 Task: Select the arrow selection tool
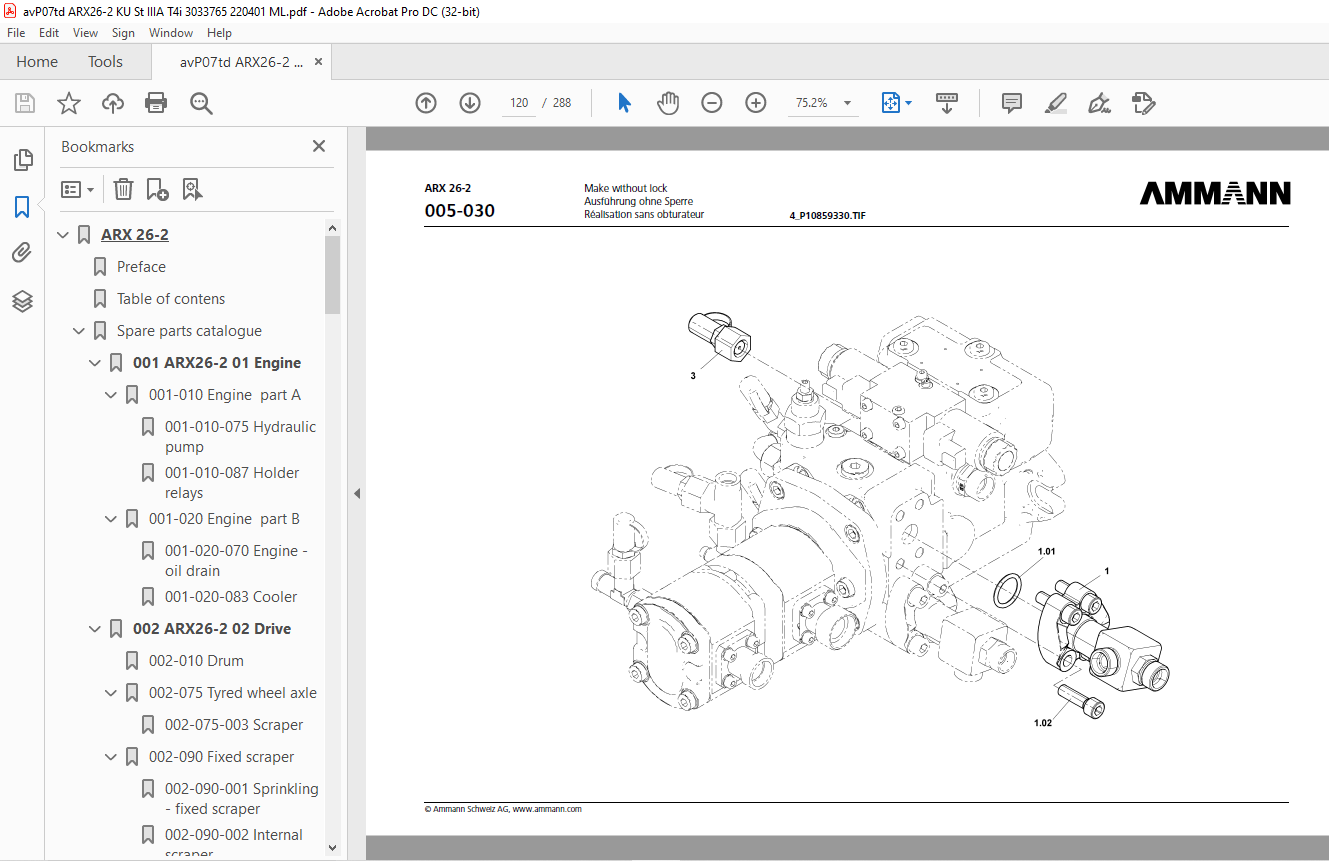coord(625,103)
